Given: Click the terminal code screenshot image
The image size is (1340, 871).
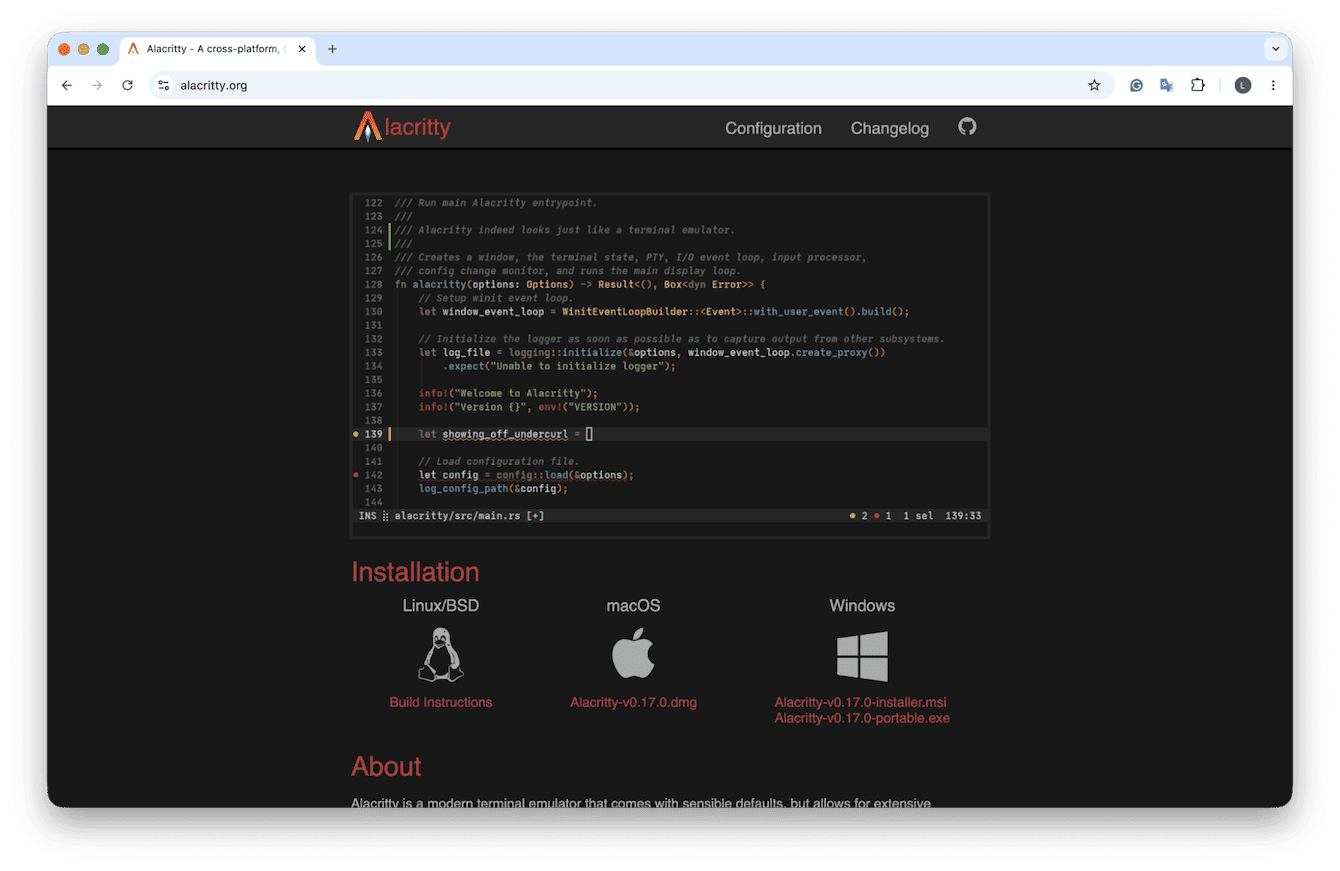Looking at the screenshot, I should coord(669,366).
